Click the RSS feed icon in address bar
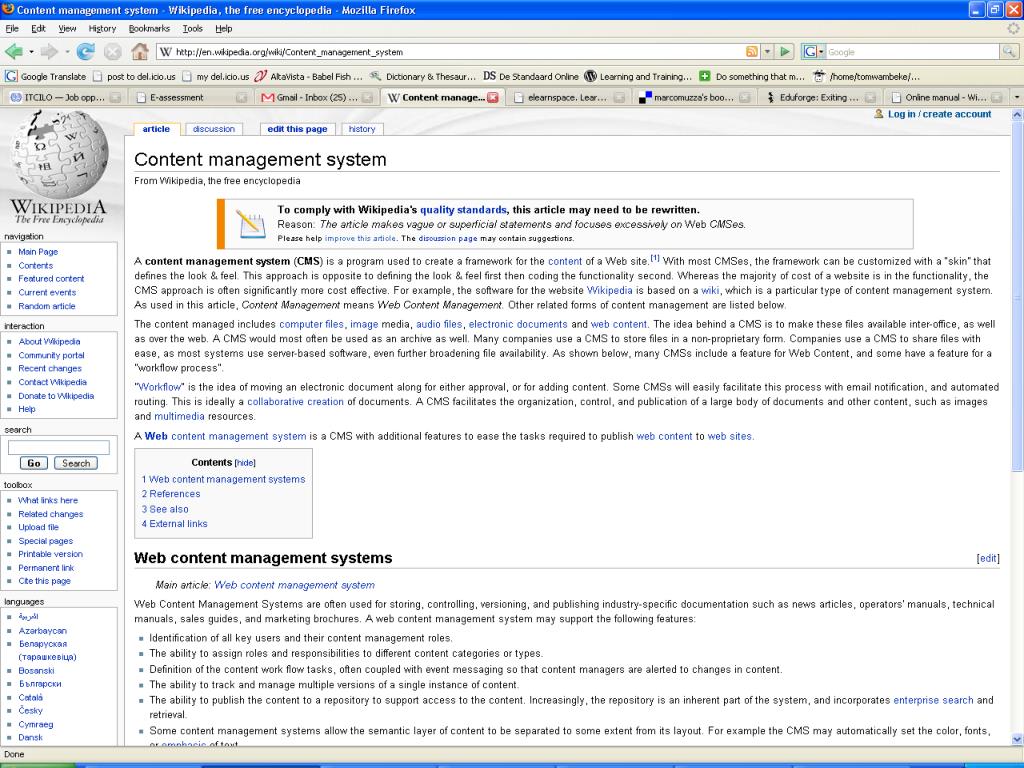1024x768 pixels. 752,52
